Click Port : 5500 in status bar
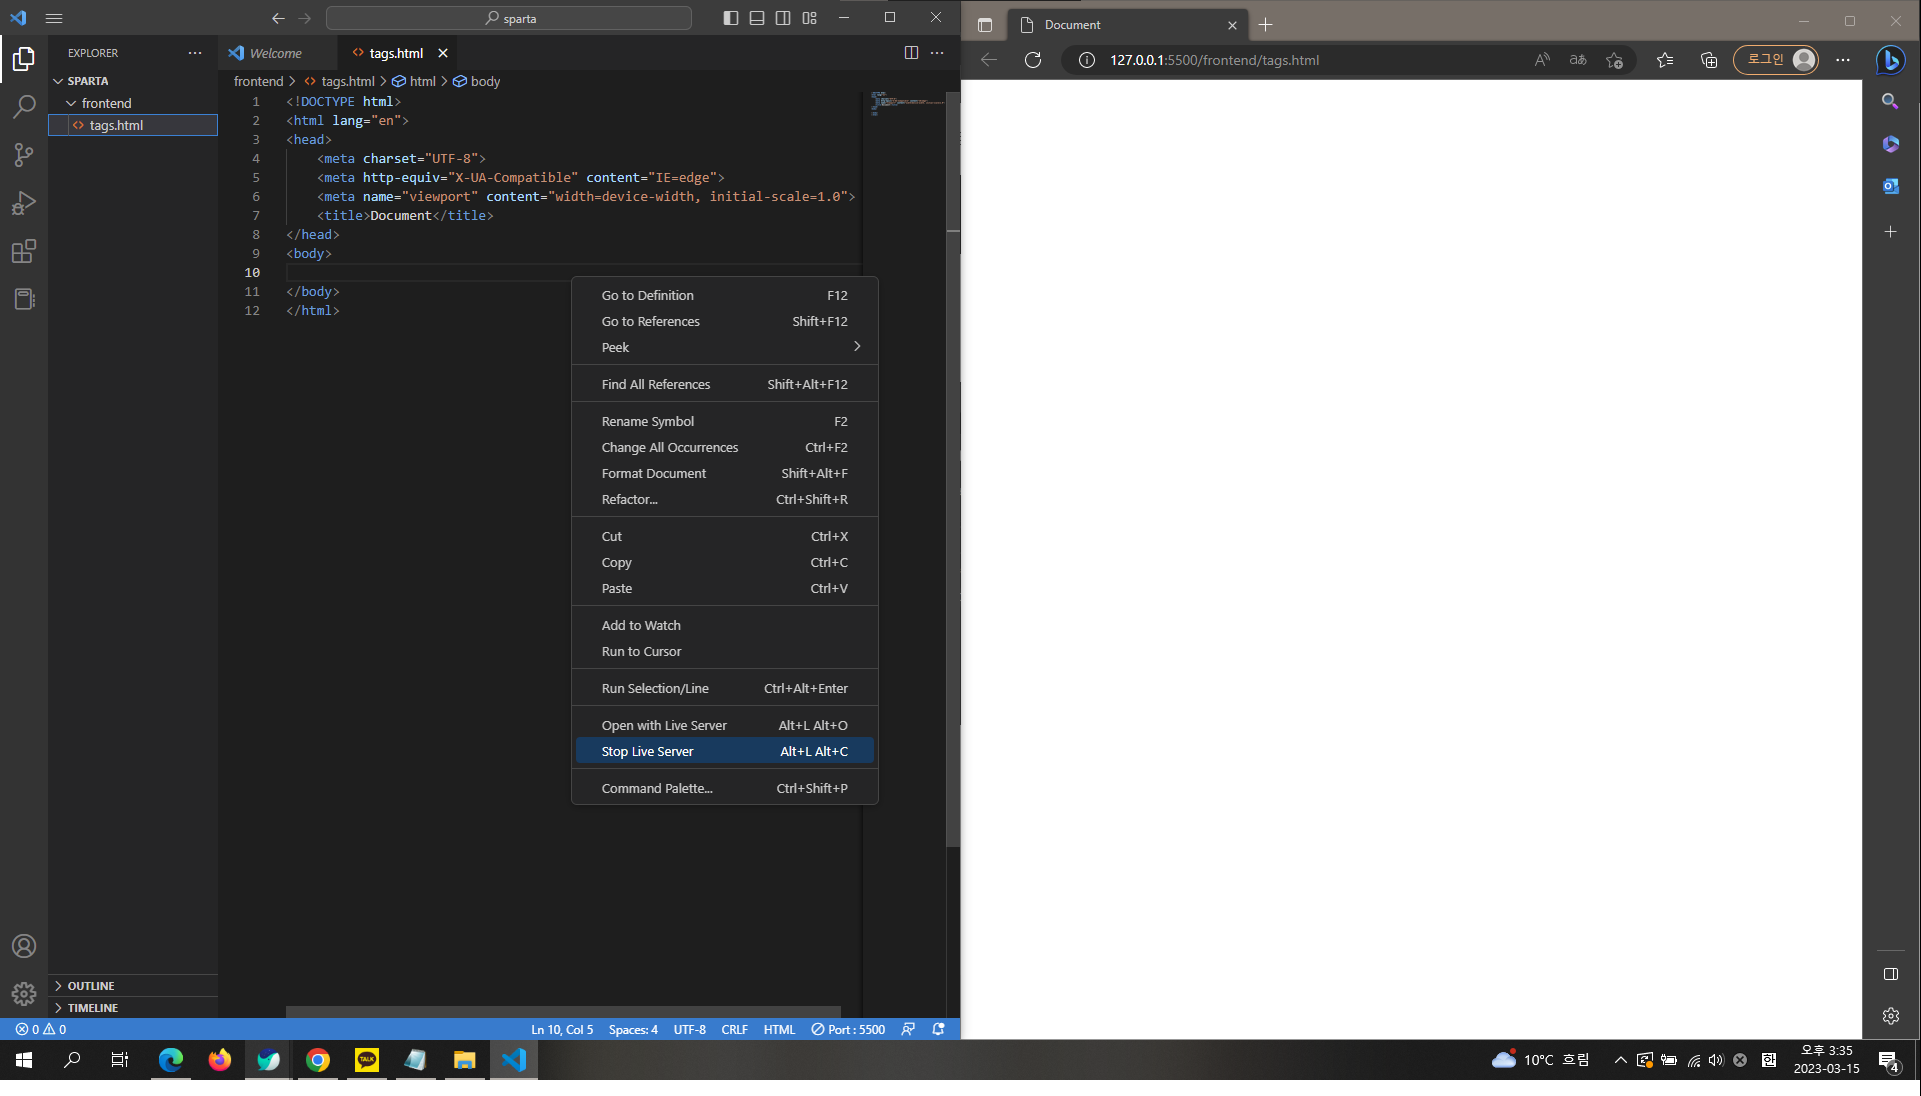The image size is (1921, 1096). 848,1029
